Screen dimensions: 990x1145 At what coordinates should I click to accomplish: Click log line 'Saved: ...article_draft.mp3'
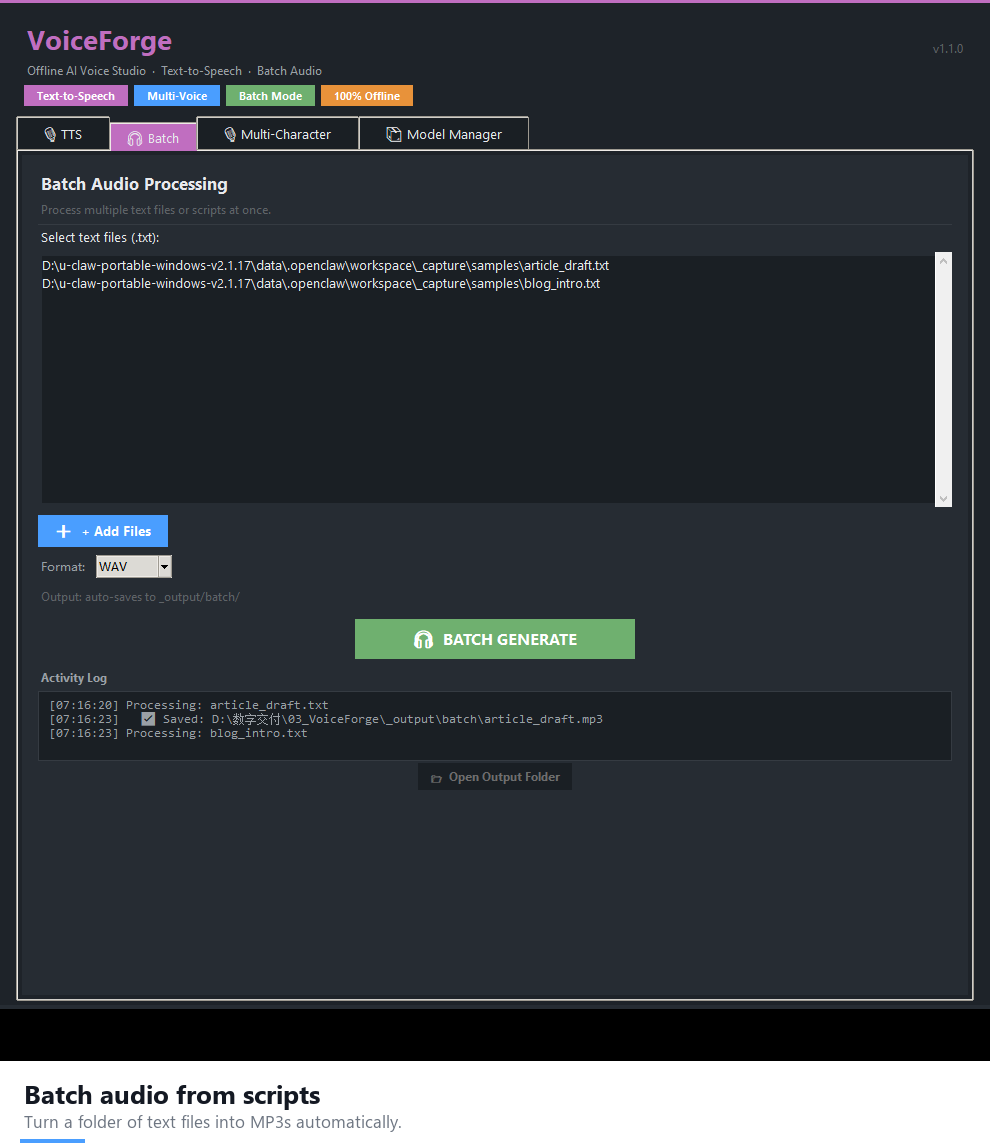tap(326, 719)
